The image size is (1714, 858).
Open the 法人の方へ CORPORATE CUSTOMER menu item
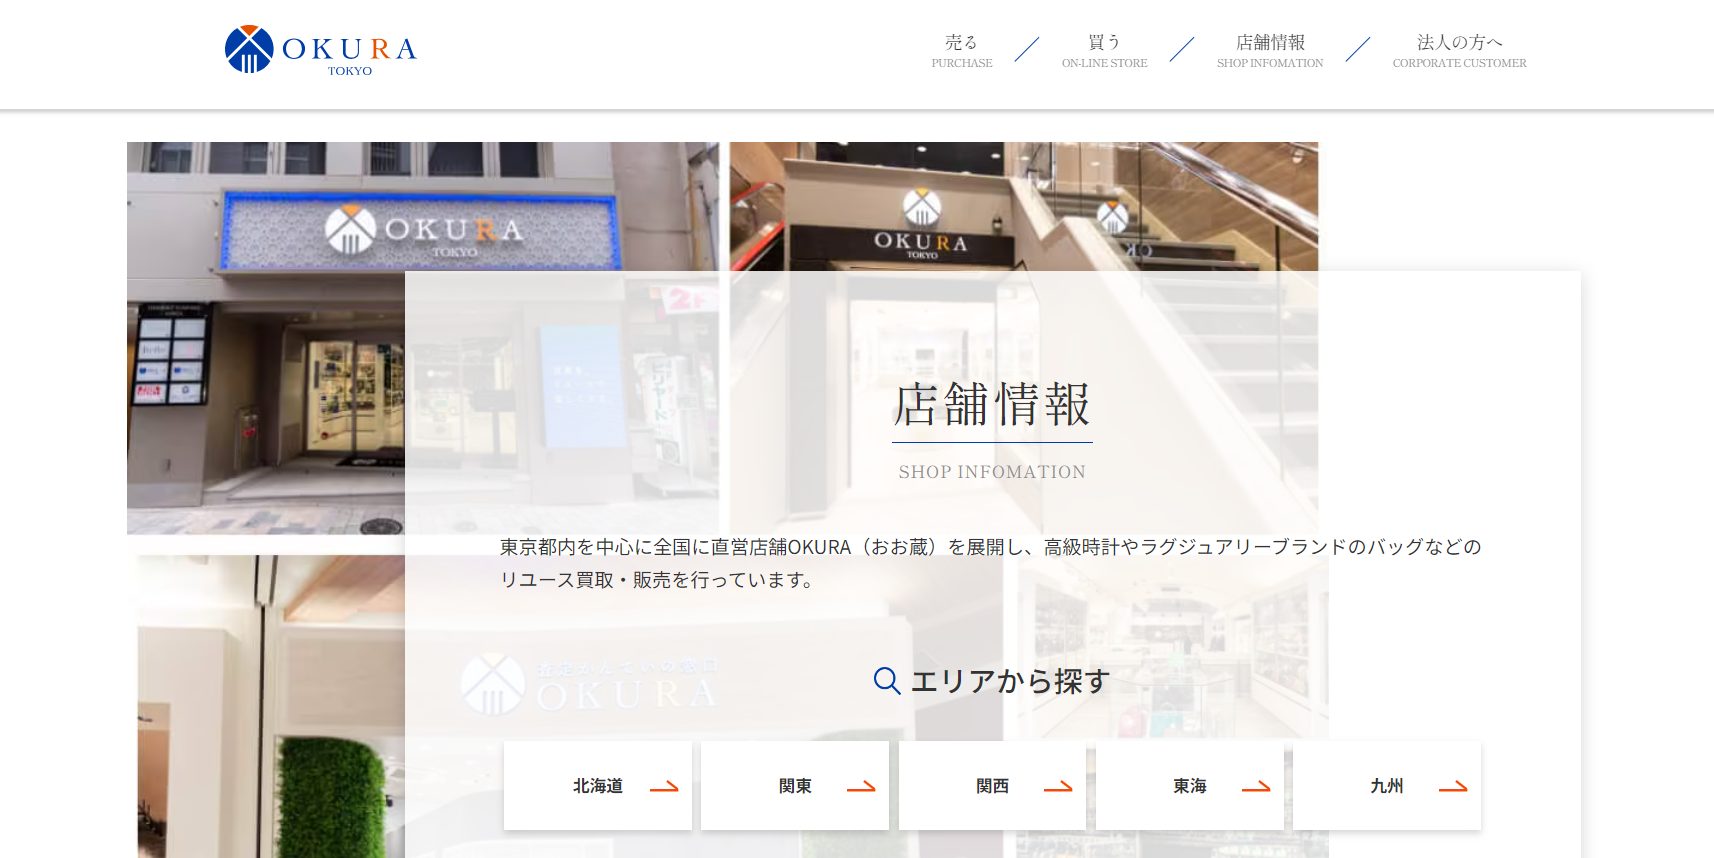(1459, 51)
